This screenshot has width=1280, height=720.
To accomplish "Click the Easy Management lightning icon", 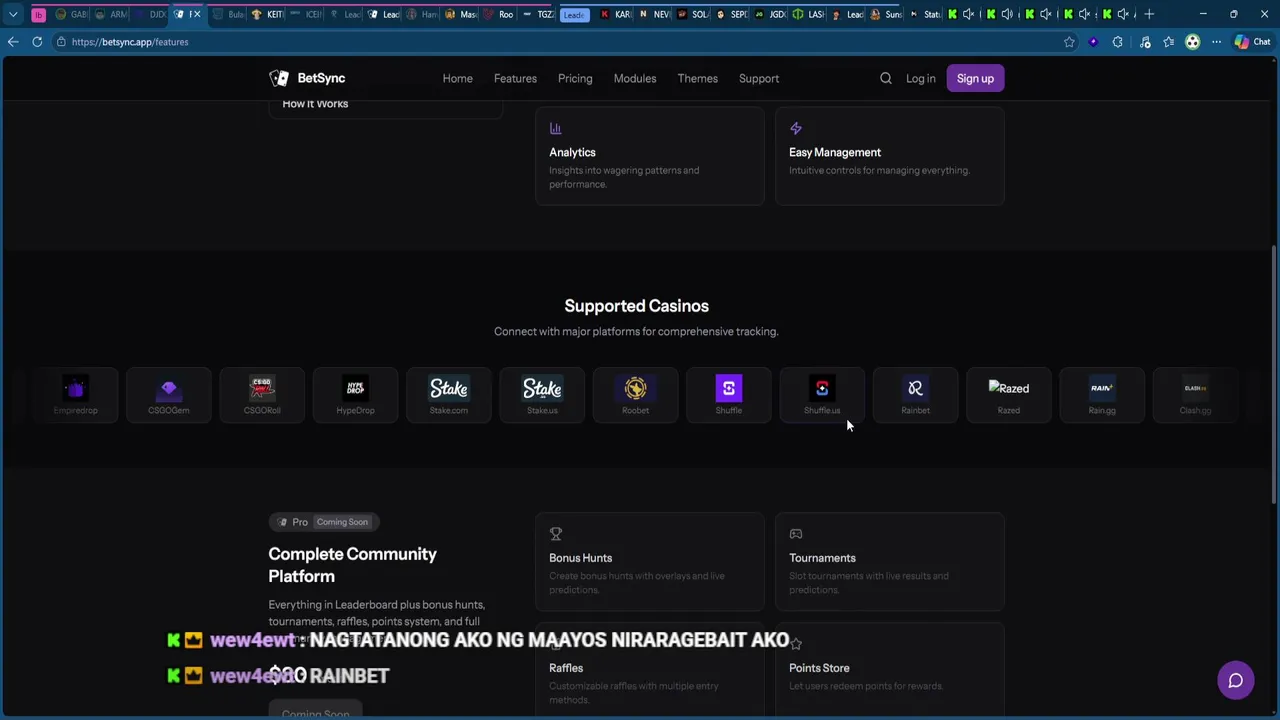I will click(x=796, y=128).
